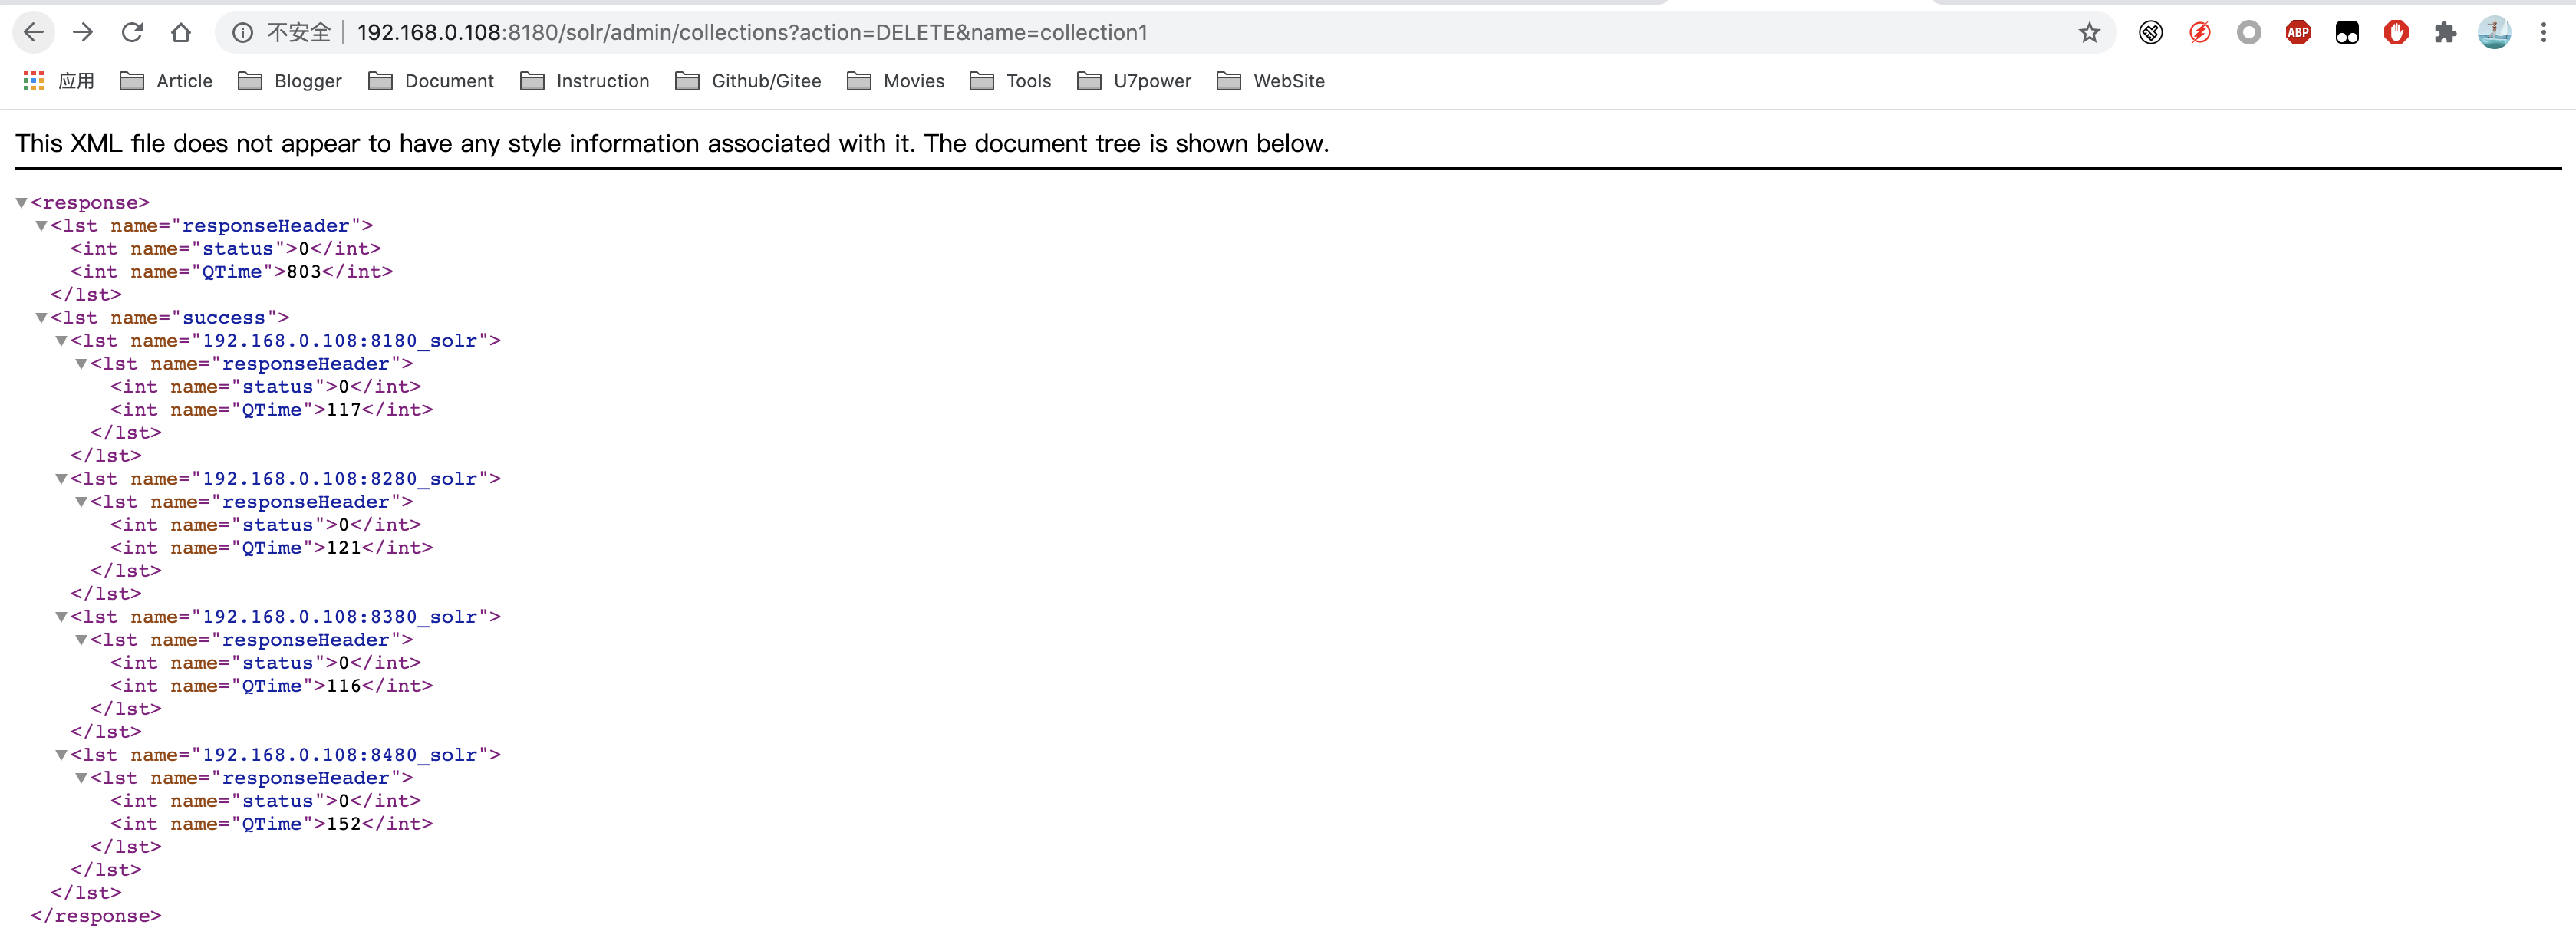This screenshot has height=928, width=2576.
Task: Reload the current page
Action: (x=132, y=32)
